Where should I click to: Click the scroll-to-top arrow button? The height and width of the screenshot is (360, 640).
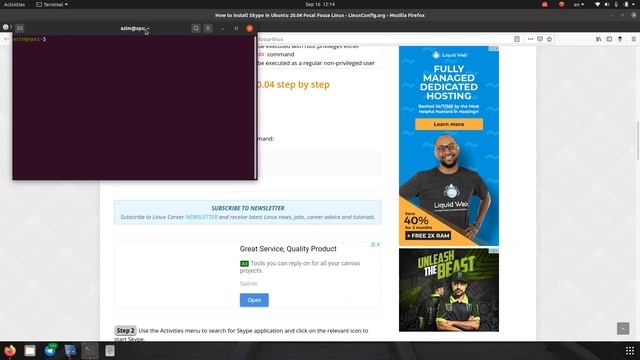click(623, 329)
